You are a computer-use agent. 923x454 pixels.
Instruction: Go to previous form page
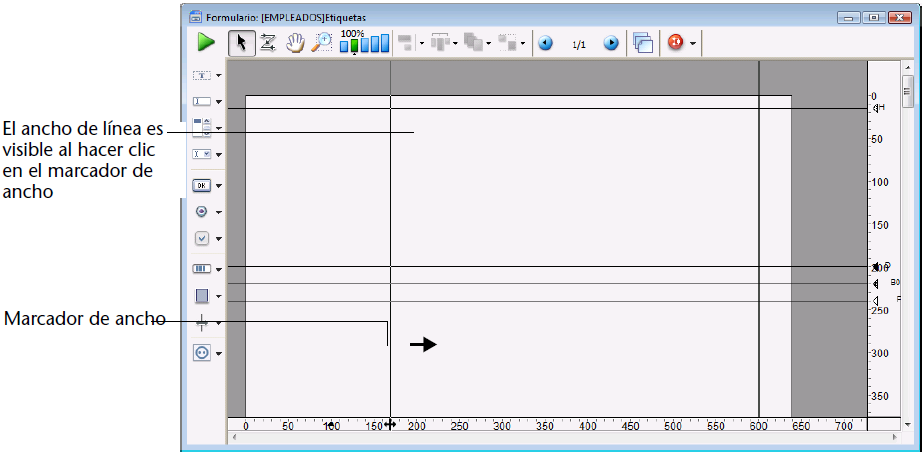click(545, 44)
